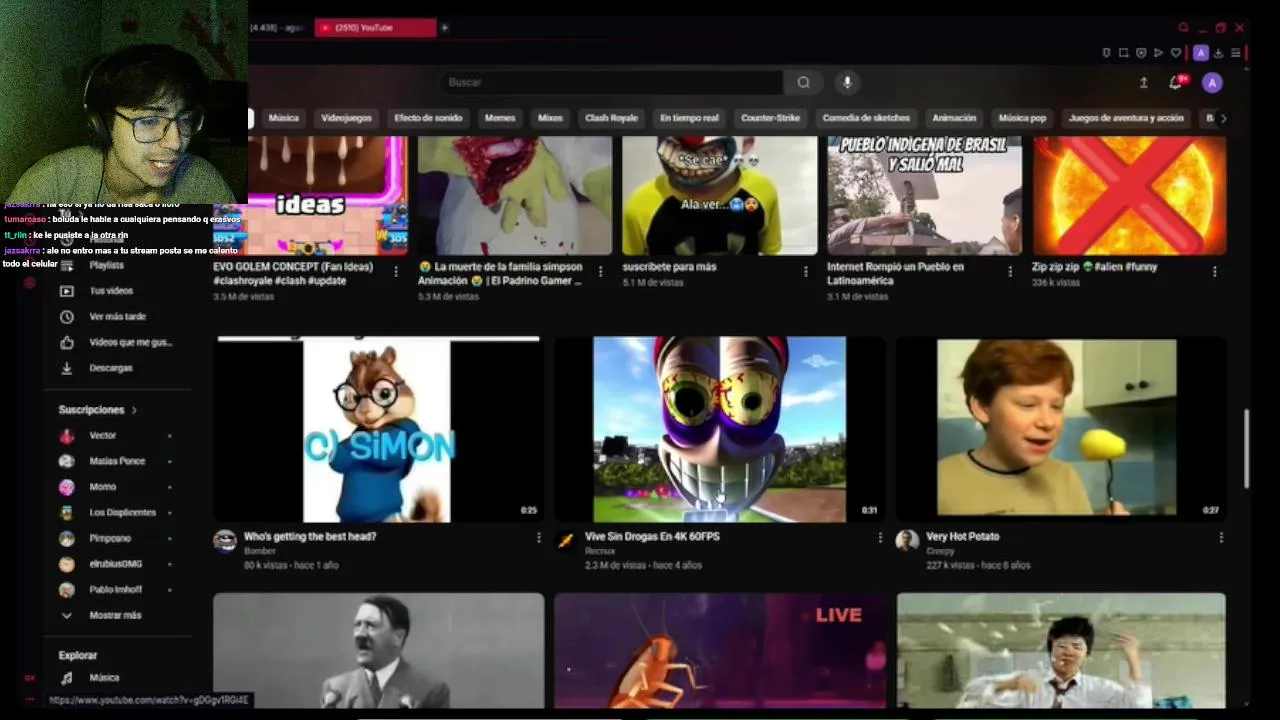
Task: Select the Clash Royale filter chip
Action: (611, 118)
